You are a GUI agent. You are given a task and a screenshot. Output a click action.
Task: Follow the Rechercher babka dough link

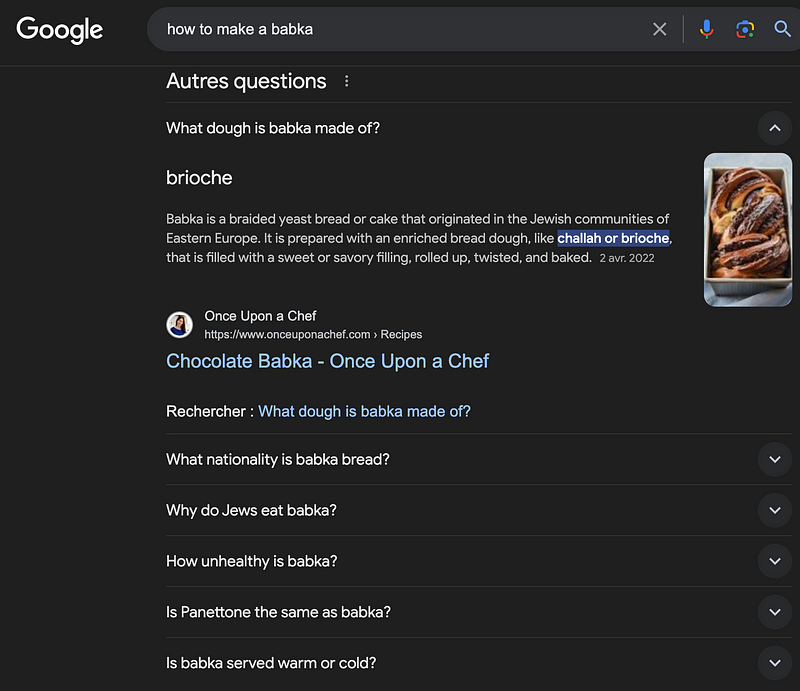[364, 411]
